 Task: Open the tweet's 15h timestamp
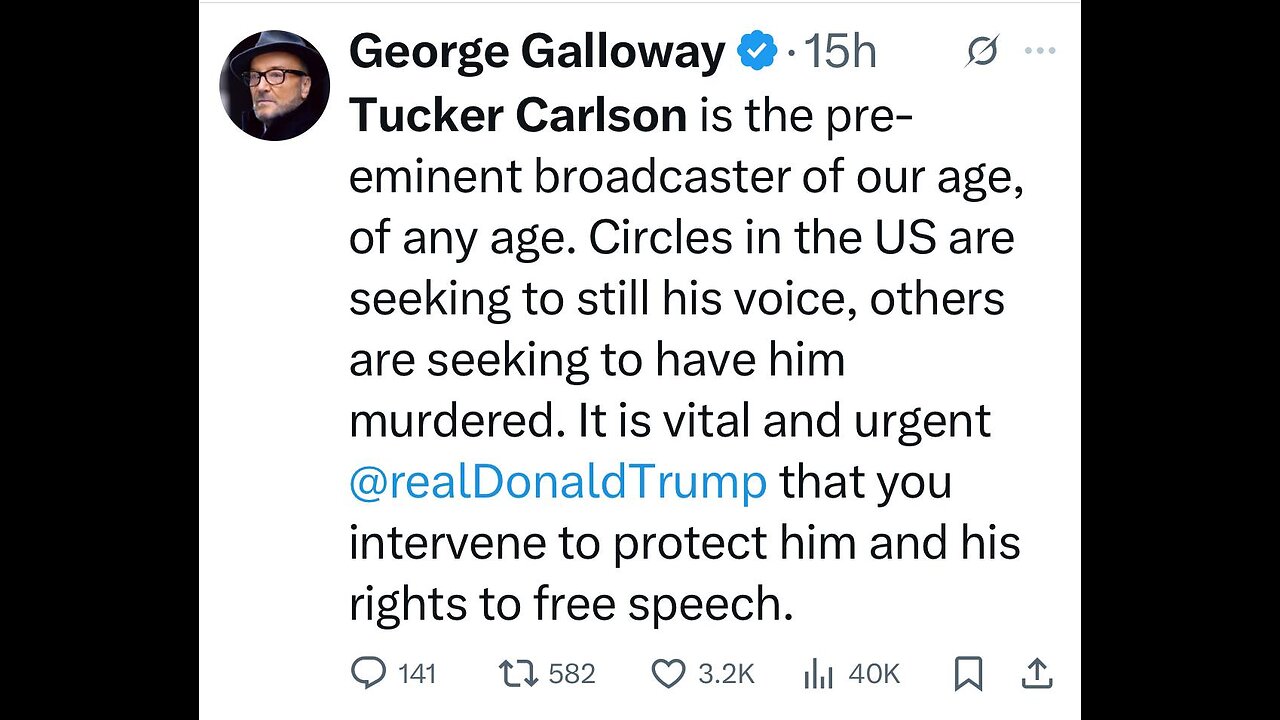pos(840,52)
